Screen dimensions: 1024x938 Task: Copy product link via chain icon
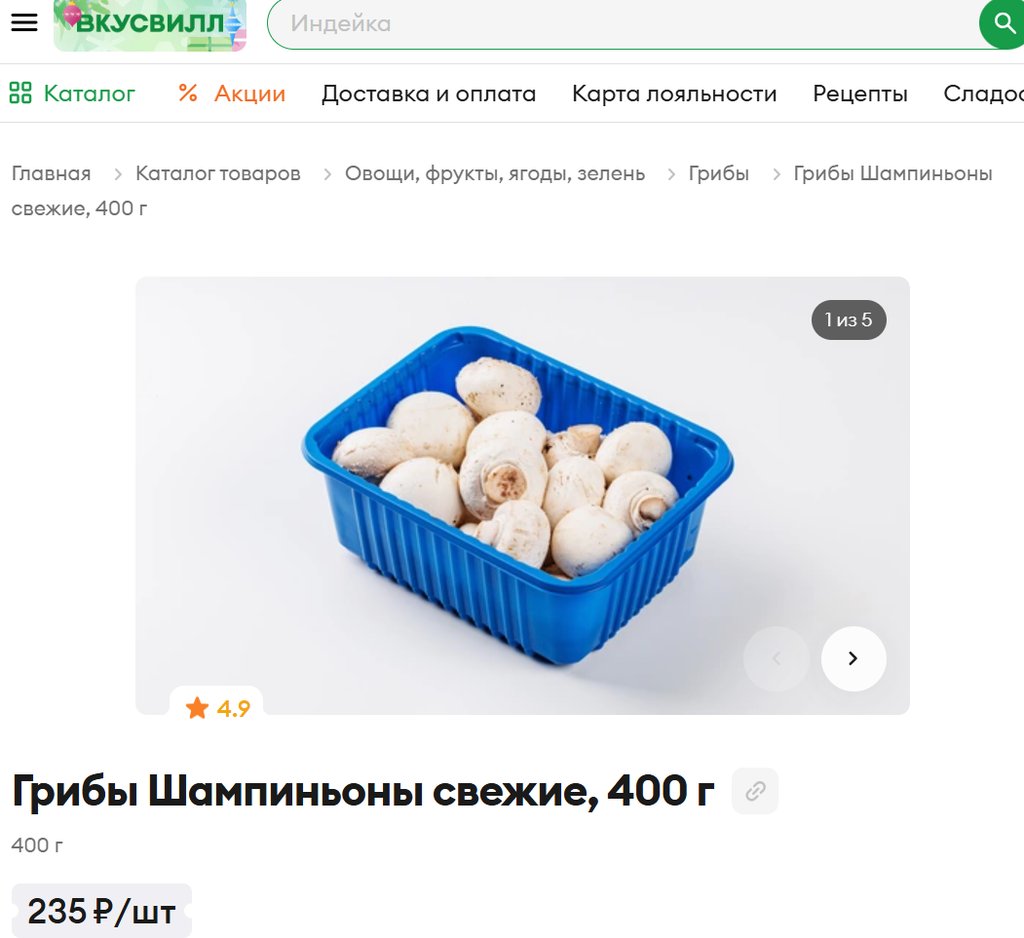(755, 791)
